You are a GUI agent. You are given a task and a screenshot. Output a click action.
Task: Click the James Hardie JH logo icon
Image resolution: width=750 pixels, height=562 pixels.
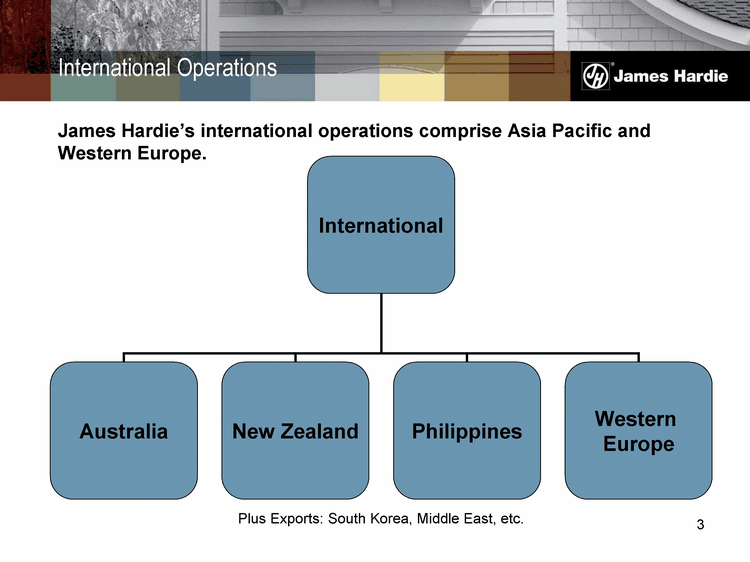click(596, 76)
